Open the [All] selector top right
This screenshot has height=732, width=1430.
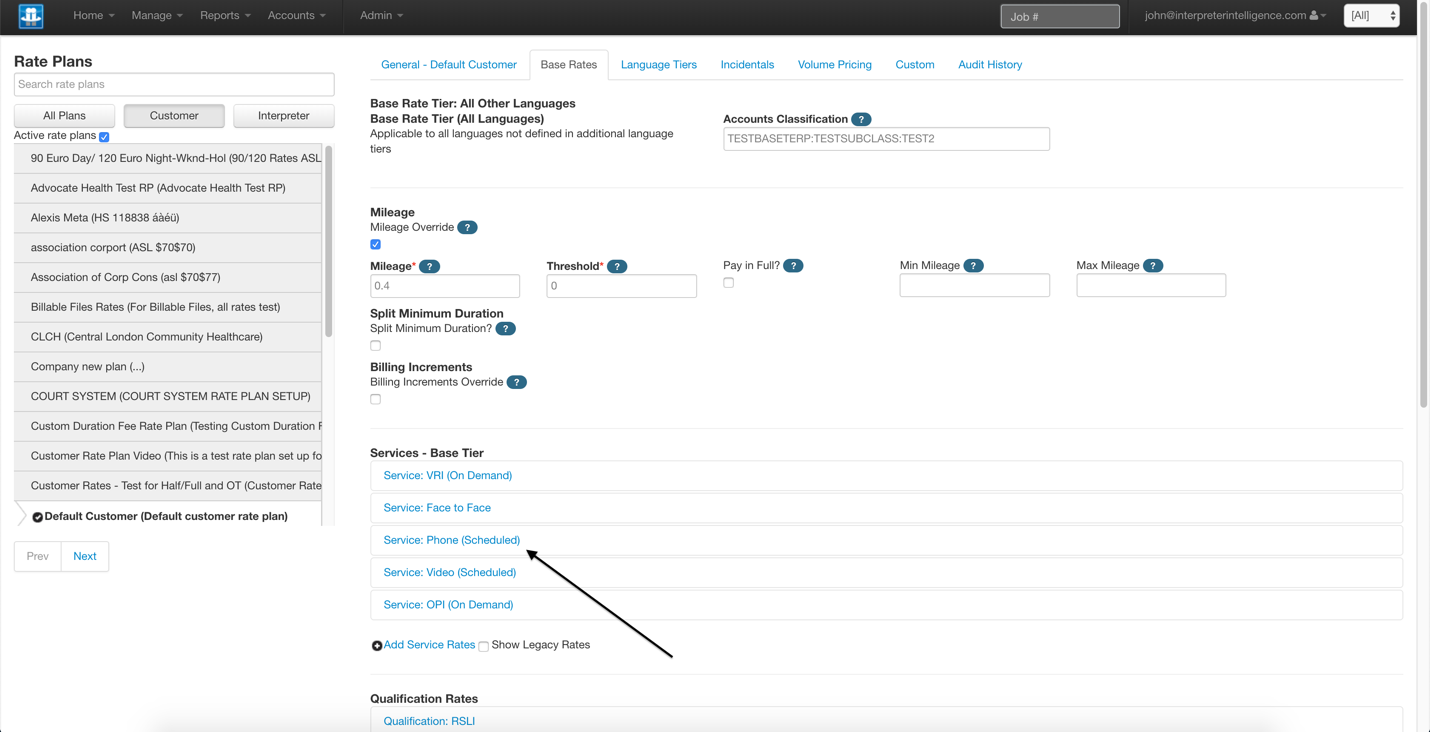click(1371, 15)
